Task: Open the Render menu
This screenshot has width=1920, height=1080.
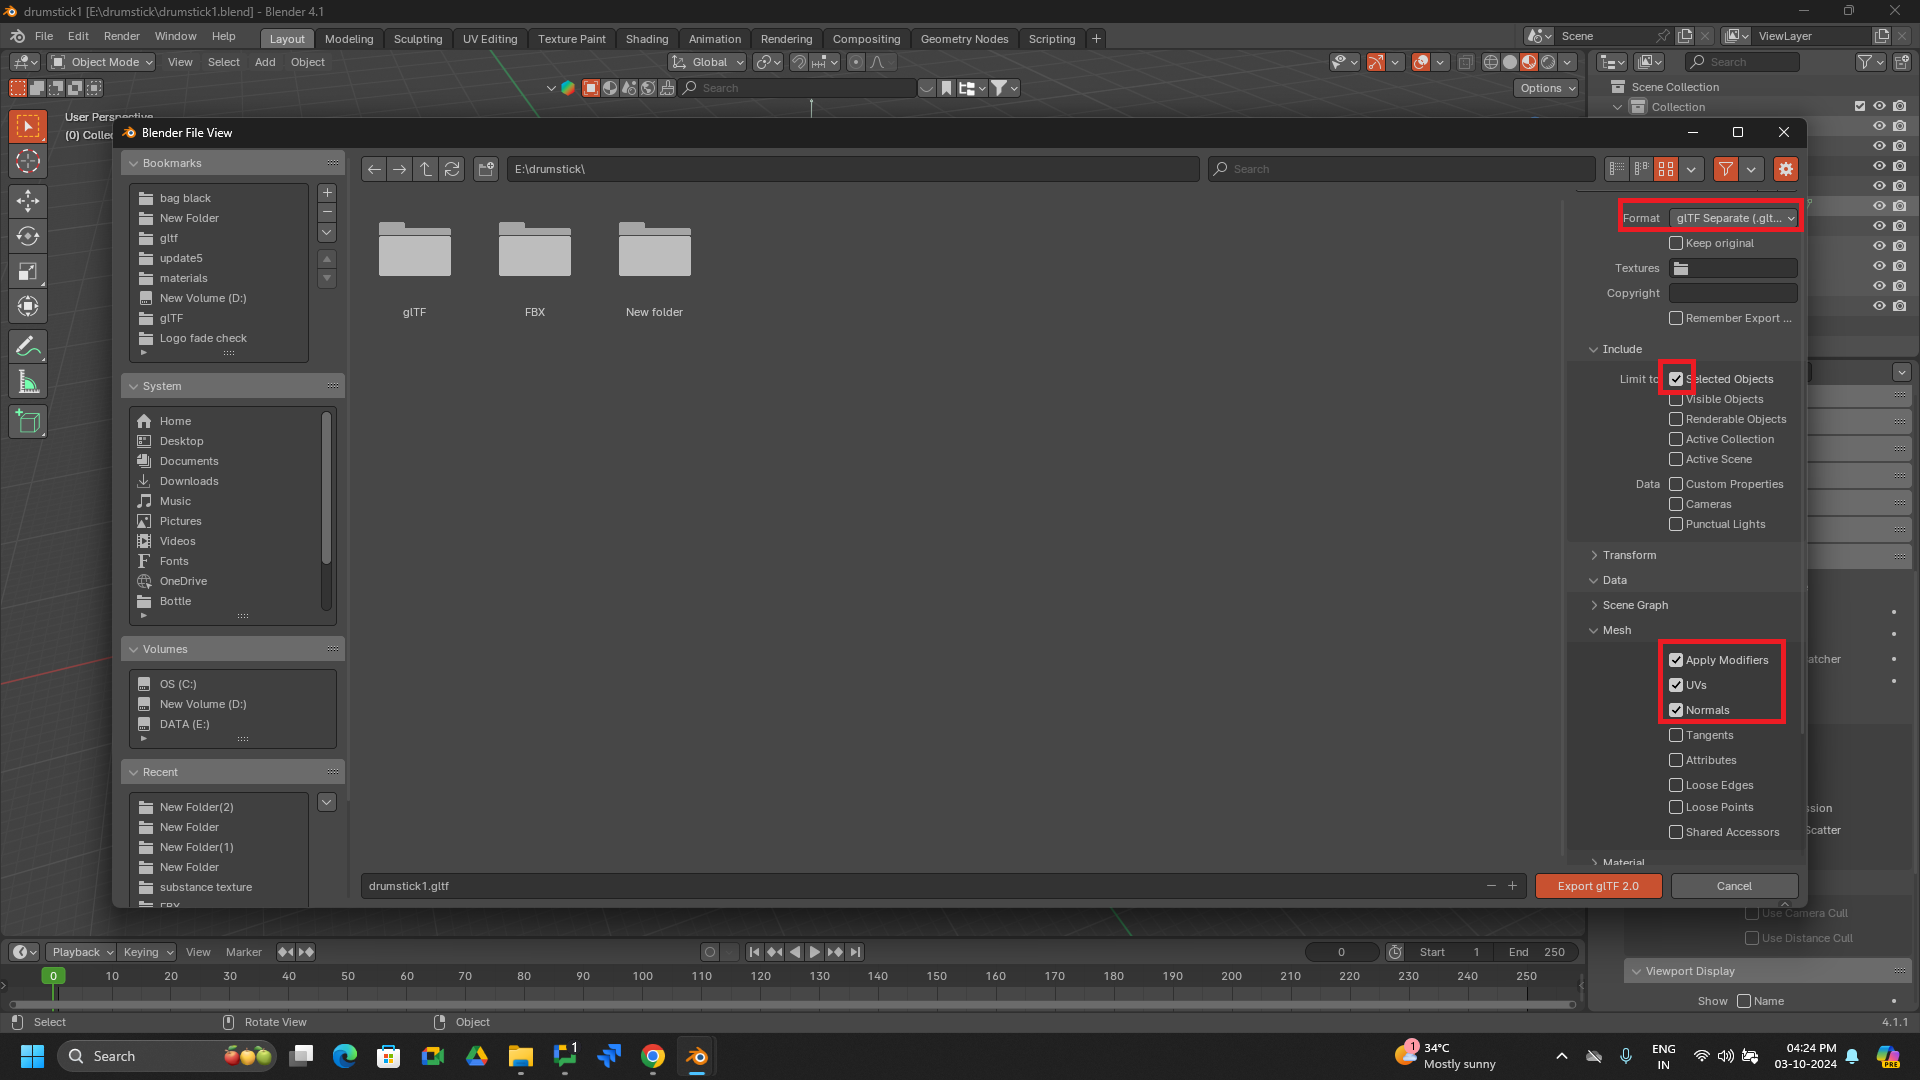Action: tap(121, 36)
